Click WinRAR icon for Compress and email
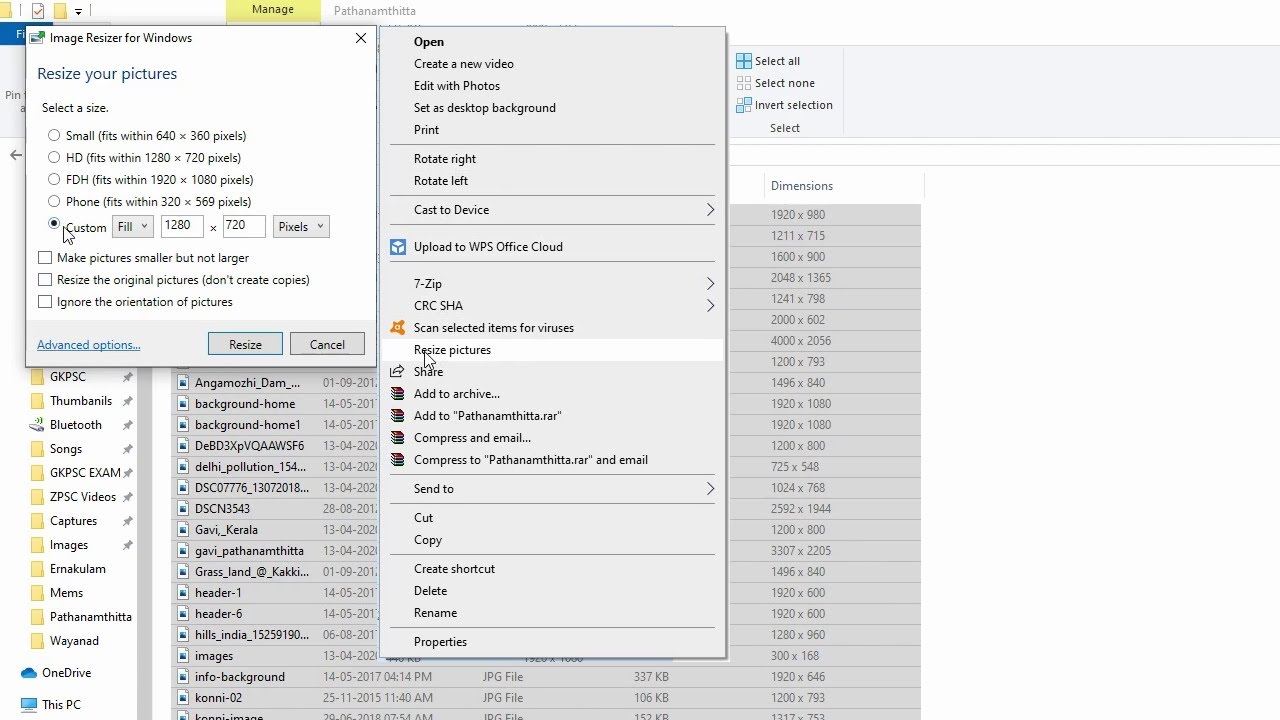The height and width of the screenshot is (720, 1280). 398,437
